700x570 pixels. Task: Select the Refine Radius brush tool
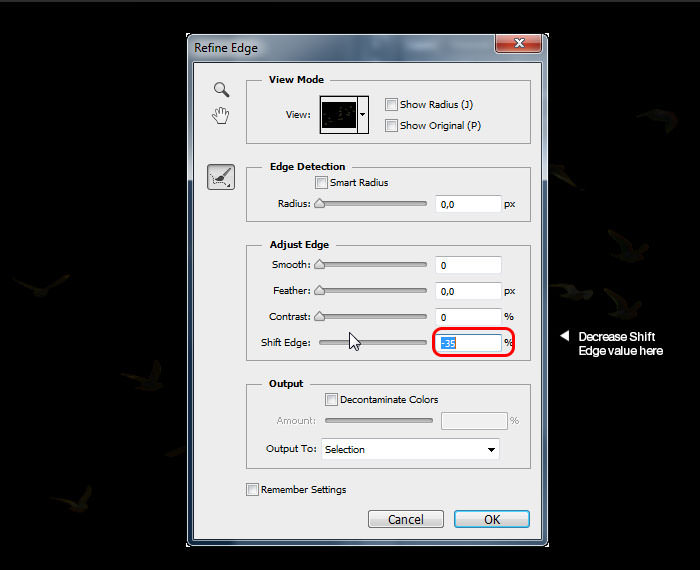point(221,177)
